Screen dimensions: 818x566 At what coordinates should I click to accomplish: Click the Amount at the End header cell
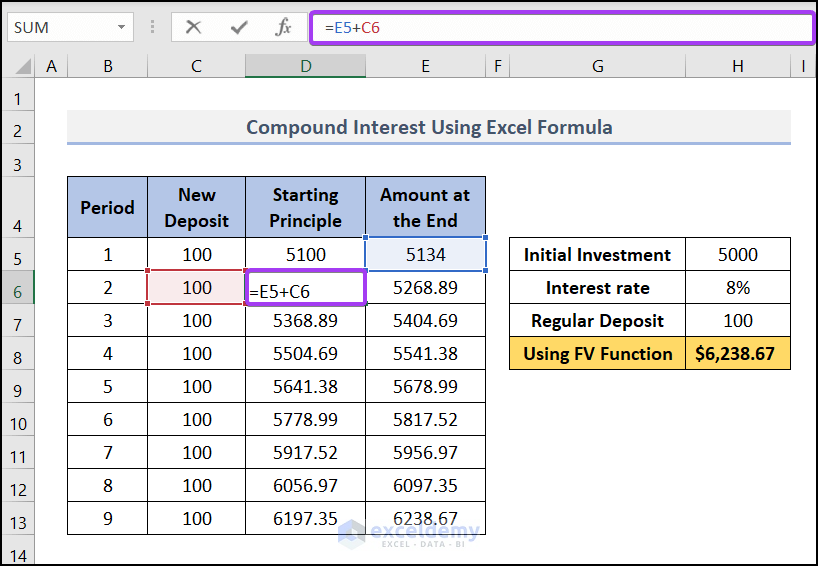425,208
